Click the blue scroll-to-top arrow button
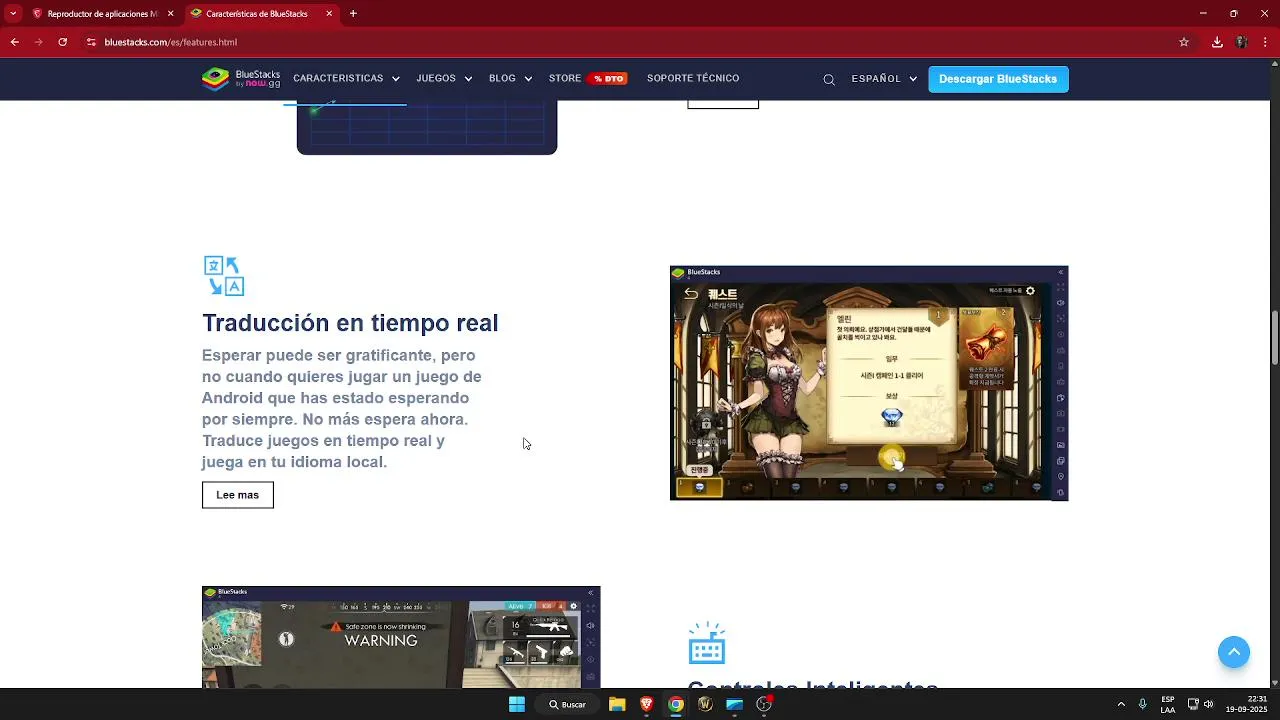The image size is (1280, 720). click(x=1234, y=652)
